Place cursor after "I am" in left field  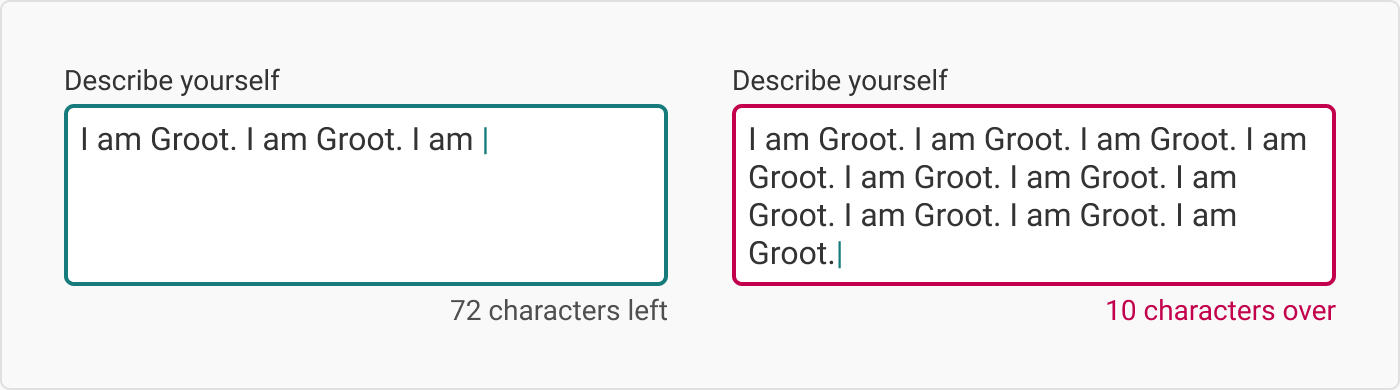pos(476,140)
